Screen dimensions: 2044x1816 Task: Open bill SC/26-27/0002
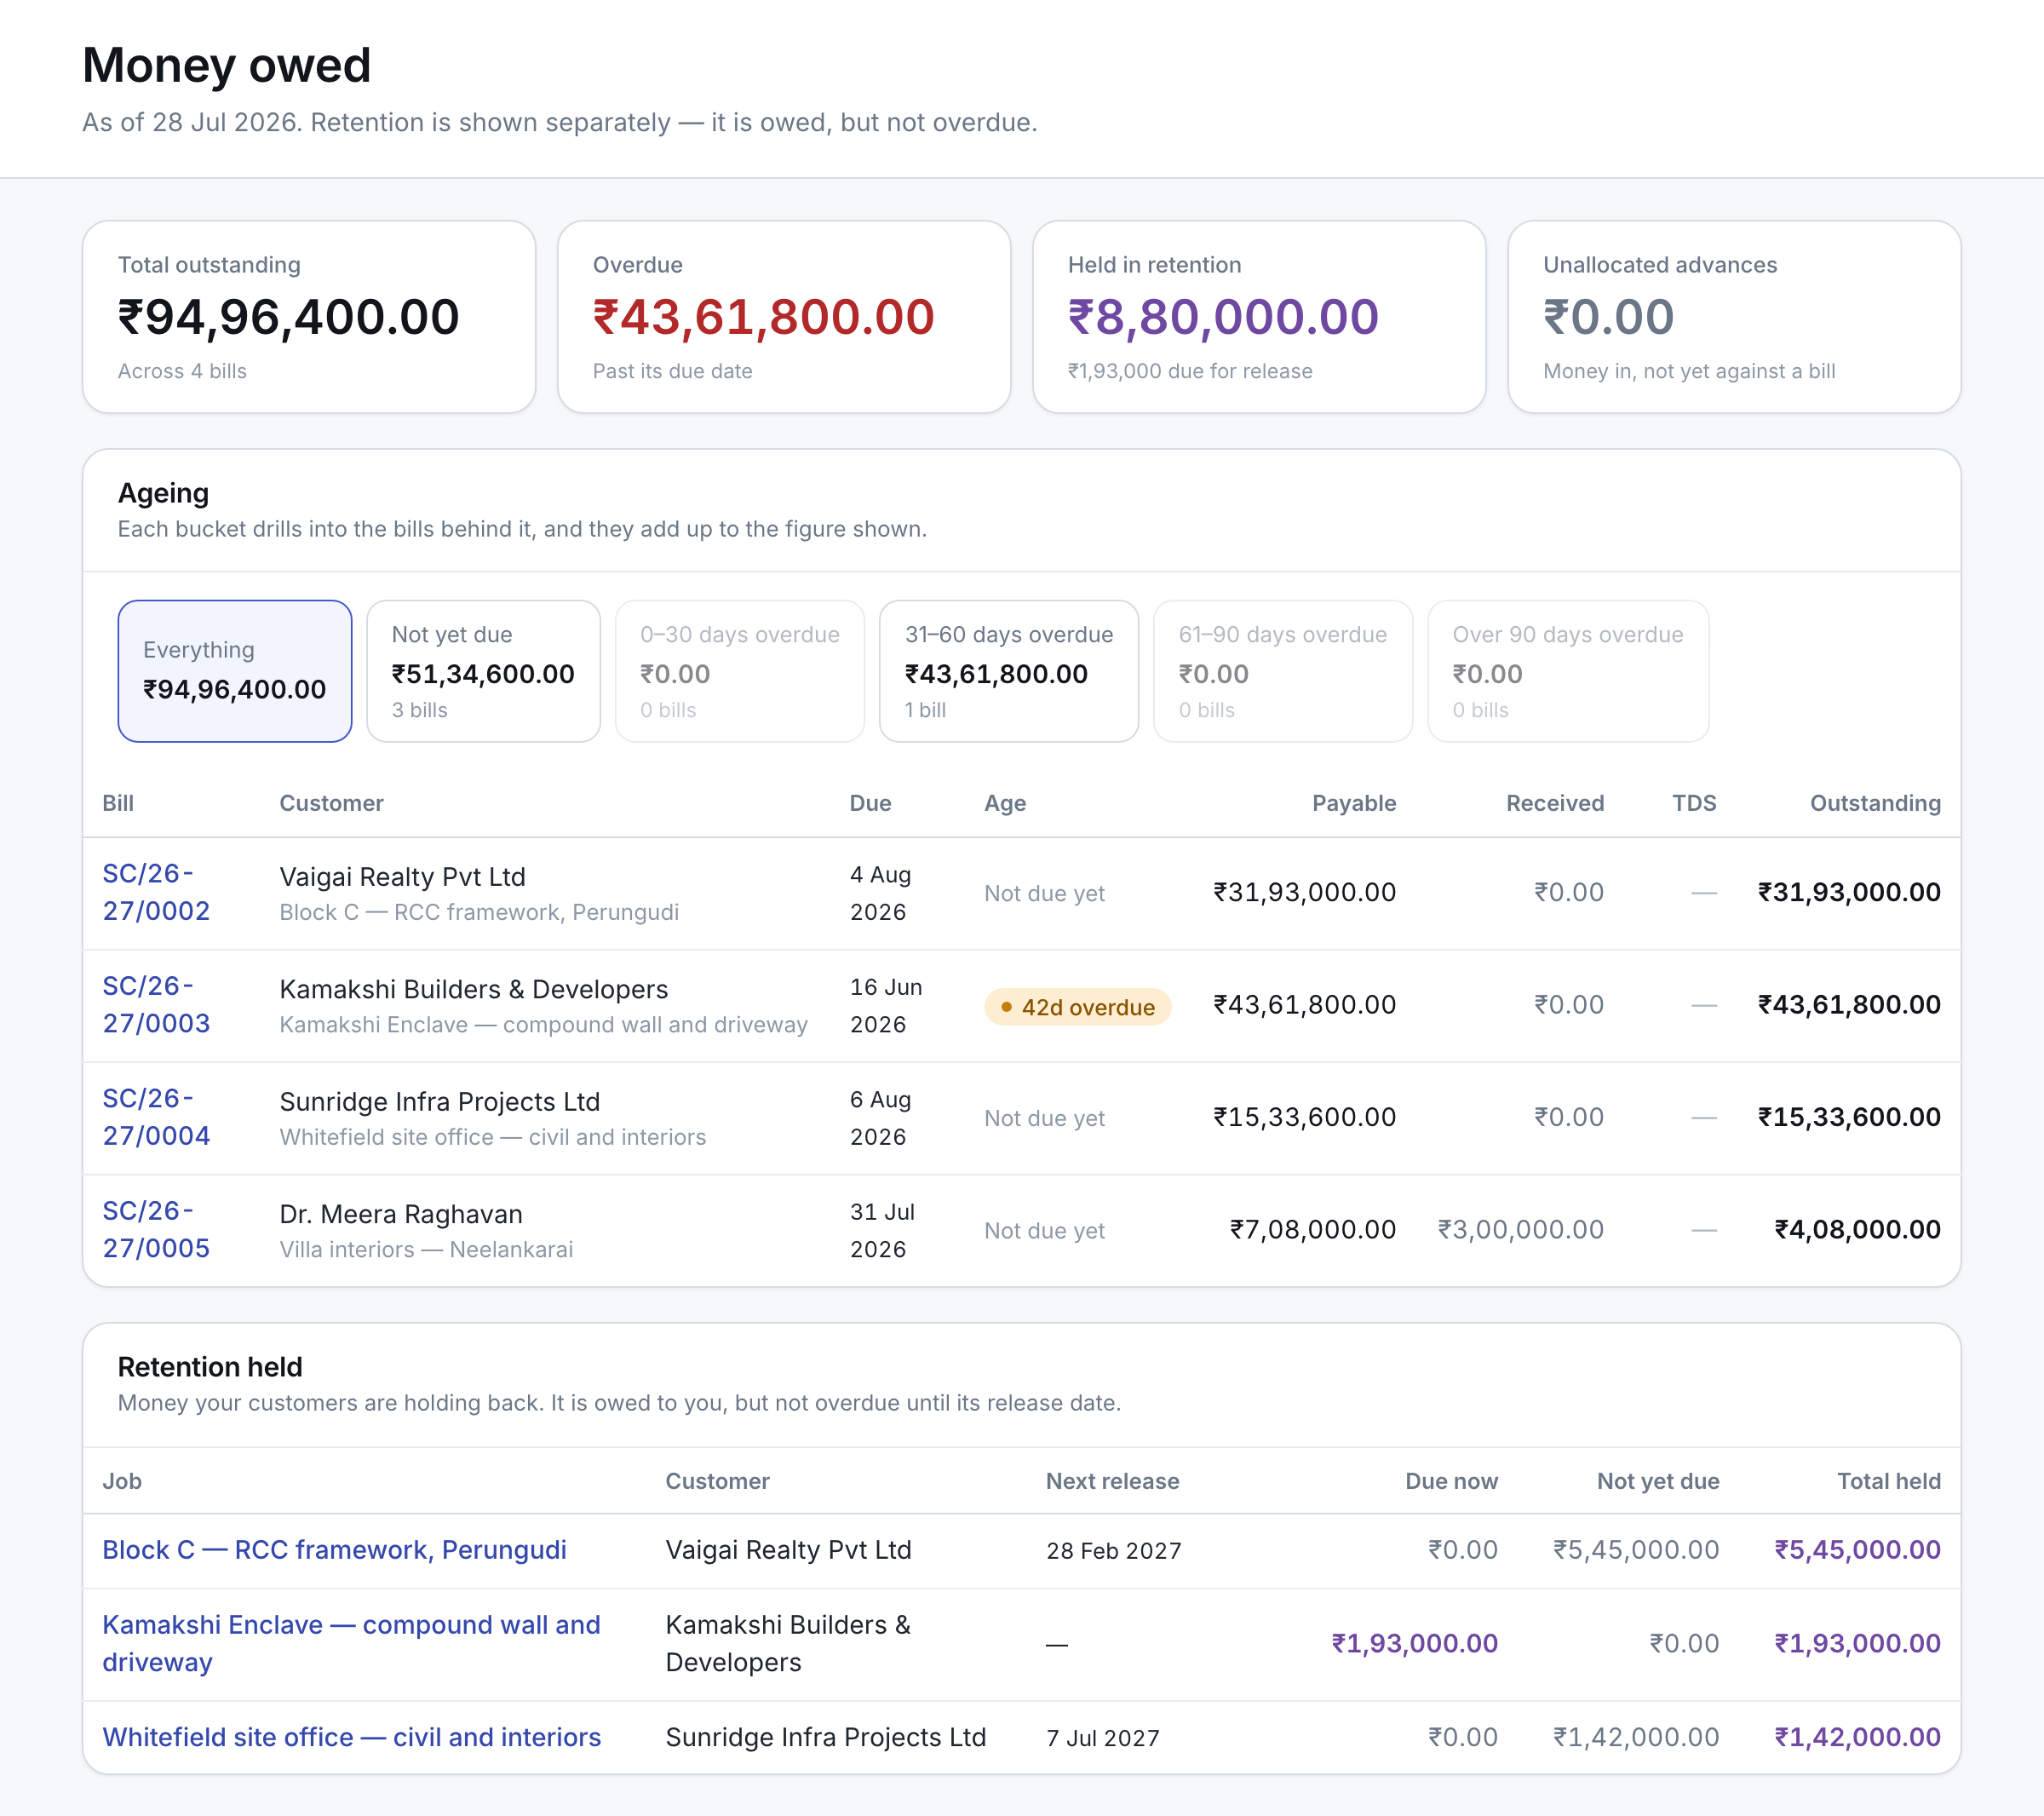(156, 892)
